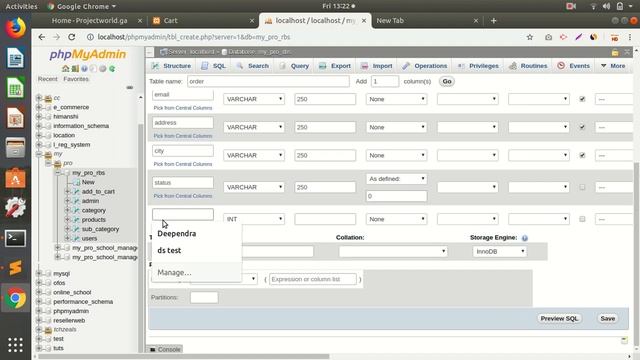The height and width of the screenshot is (360, 640).
Task: Toggle Null checkbox for address column
Action: (x=582, y=127)
